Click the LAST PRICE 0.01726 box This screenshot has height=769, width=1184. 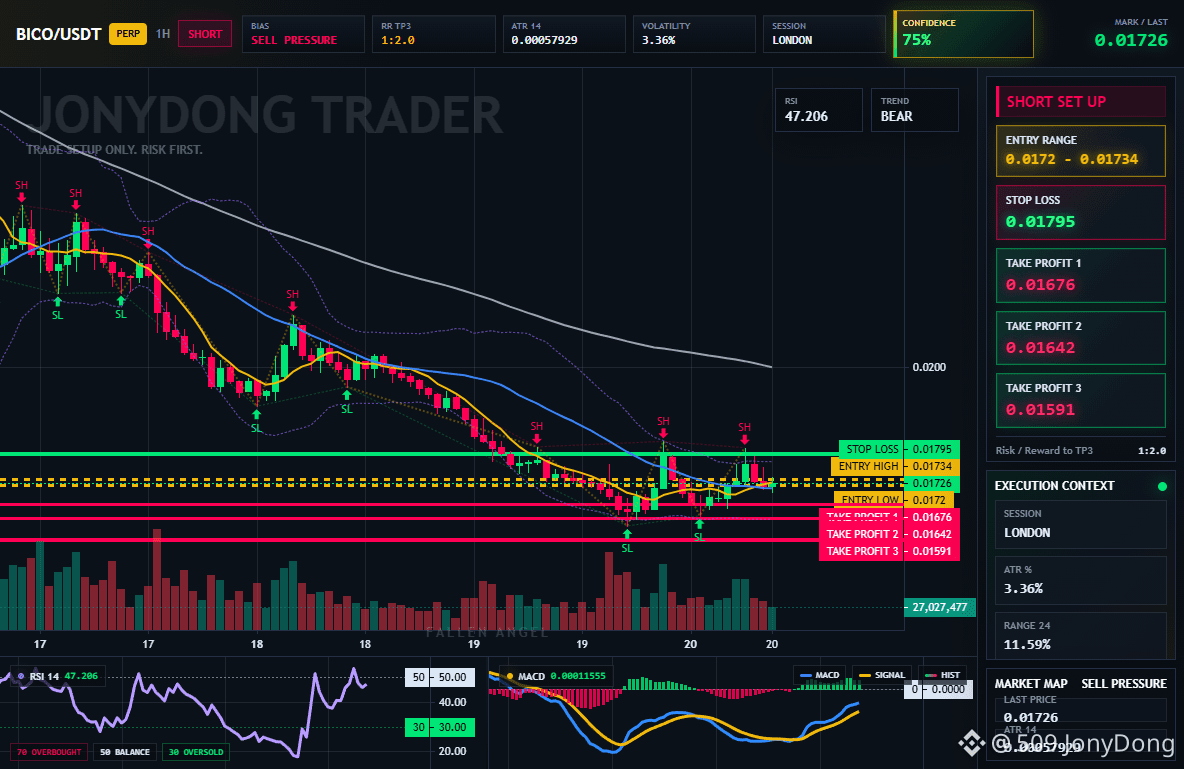1081,710
